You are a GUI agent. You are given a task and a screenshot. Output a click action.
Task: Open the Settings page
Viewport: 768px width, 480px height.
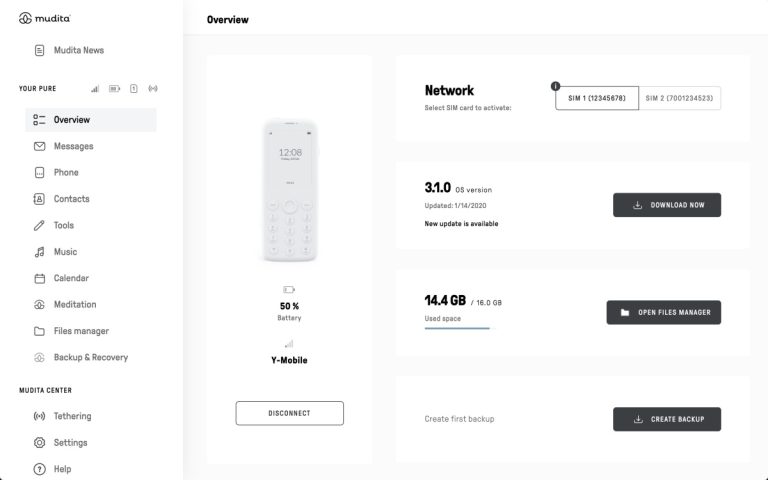[x=70, y=443]
